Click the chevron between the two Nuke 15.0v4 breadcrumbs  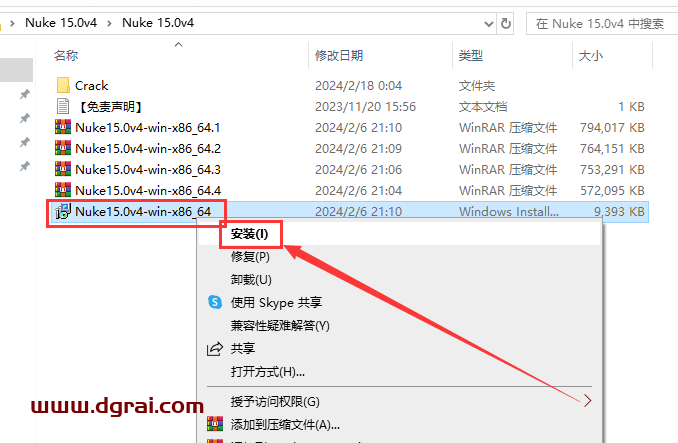[109, 23]
